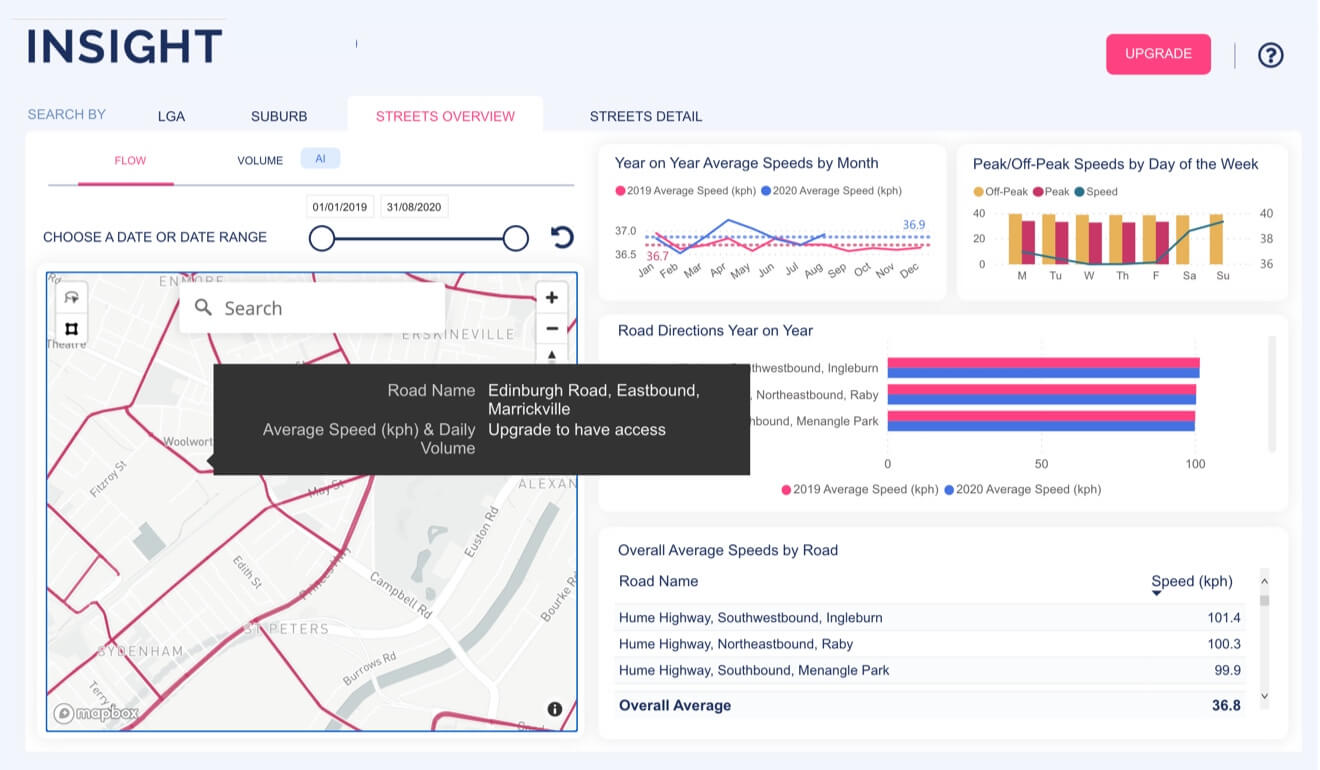Sort the table by Speed (kph) column

click(1191, 582)
